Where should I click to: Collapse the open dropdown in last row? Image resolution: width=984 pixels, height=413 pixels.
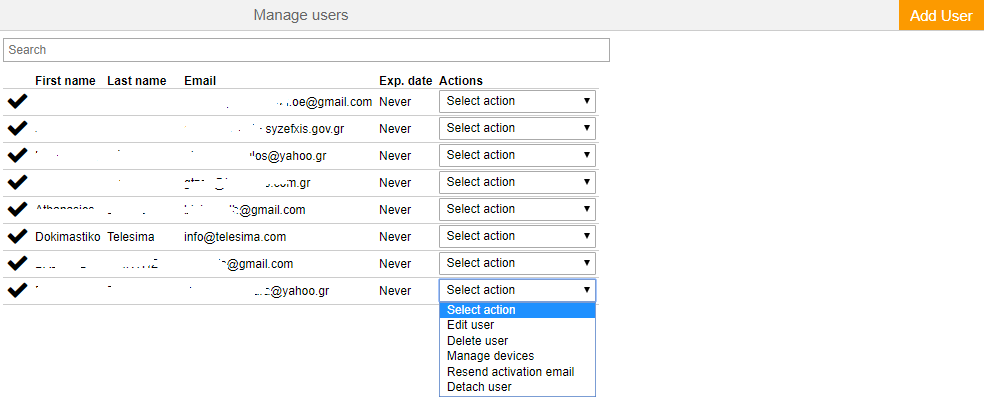[x=517, y=290]
